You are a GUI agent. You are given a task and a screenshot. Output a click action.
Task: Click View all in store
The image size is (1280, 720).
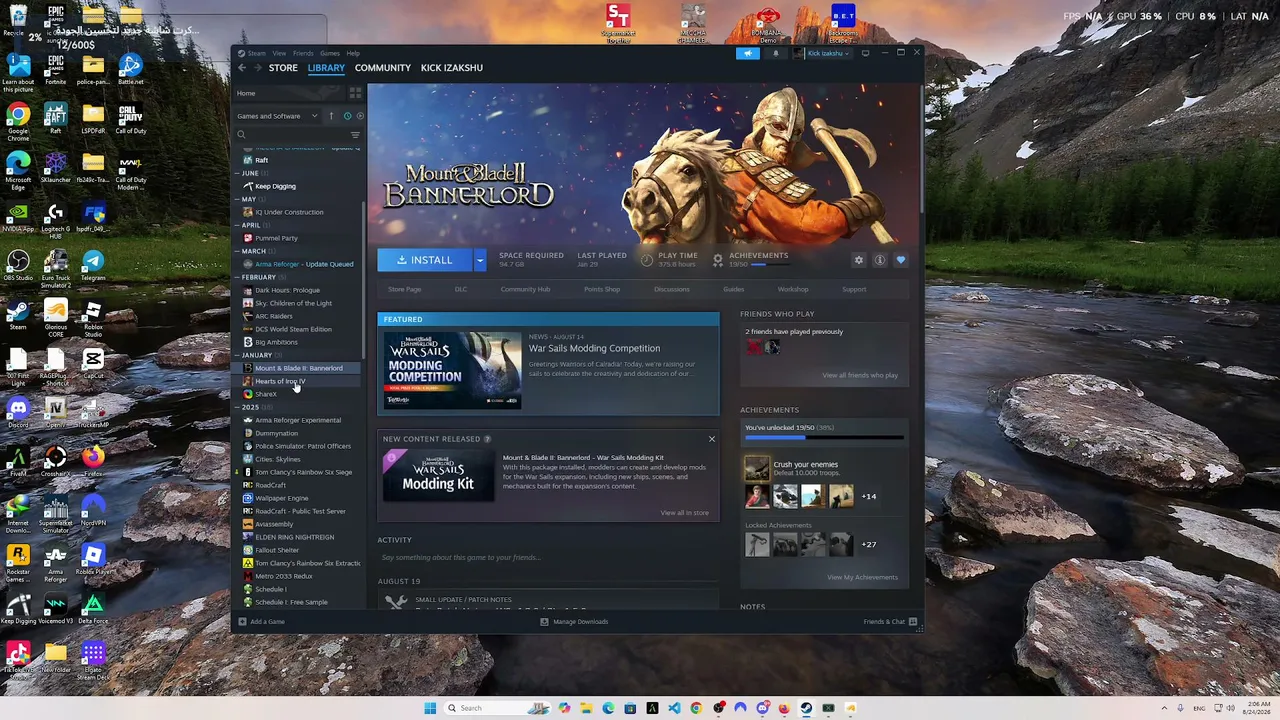click(685, 513)
